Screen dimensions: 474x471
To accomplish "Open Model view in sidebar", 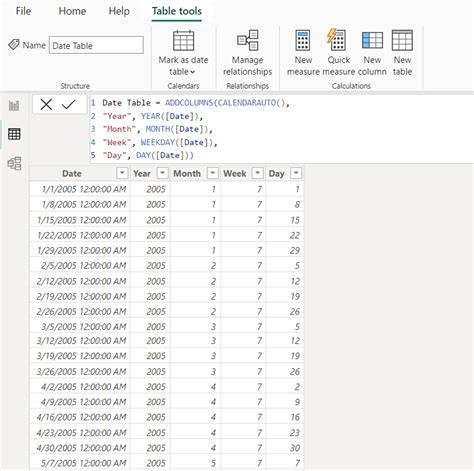I will (x=14, y=163).
